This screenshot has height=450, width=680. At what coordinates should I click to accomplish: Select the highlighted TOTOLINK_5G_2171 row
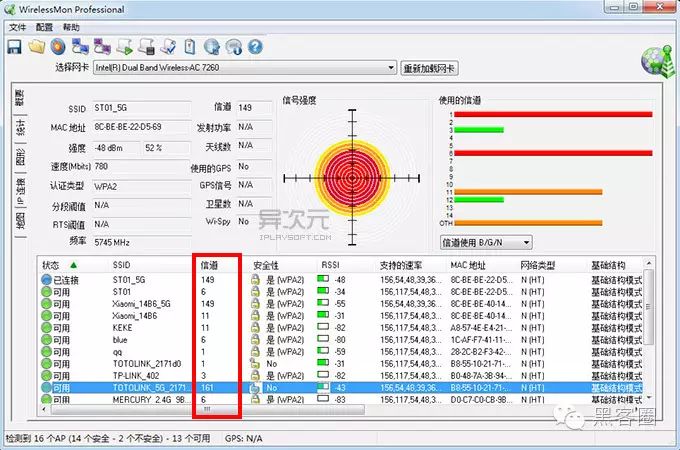coord(342,388)
